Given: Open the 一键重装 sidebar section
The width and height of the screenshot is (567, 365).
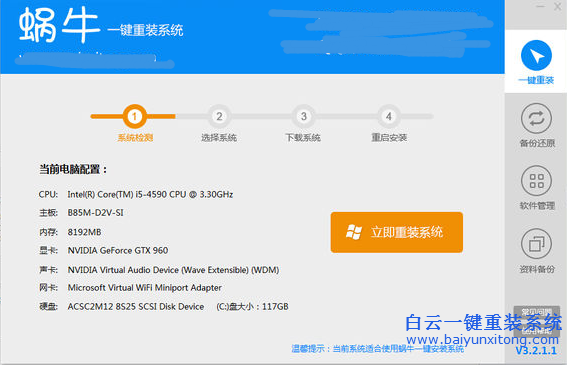Looking at the screenshot, I should click(536, 62).
